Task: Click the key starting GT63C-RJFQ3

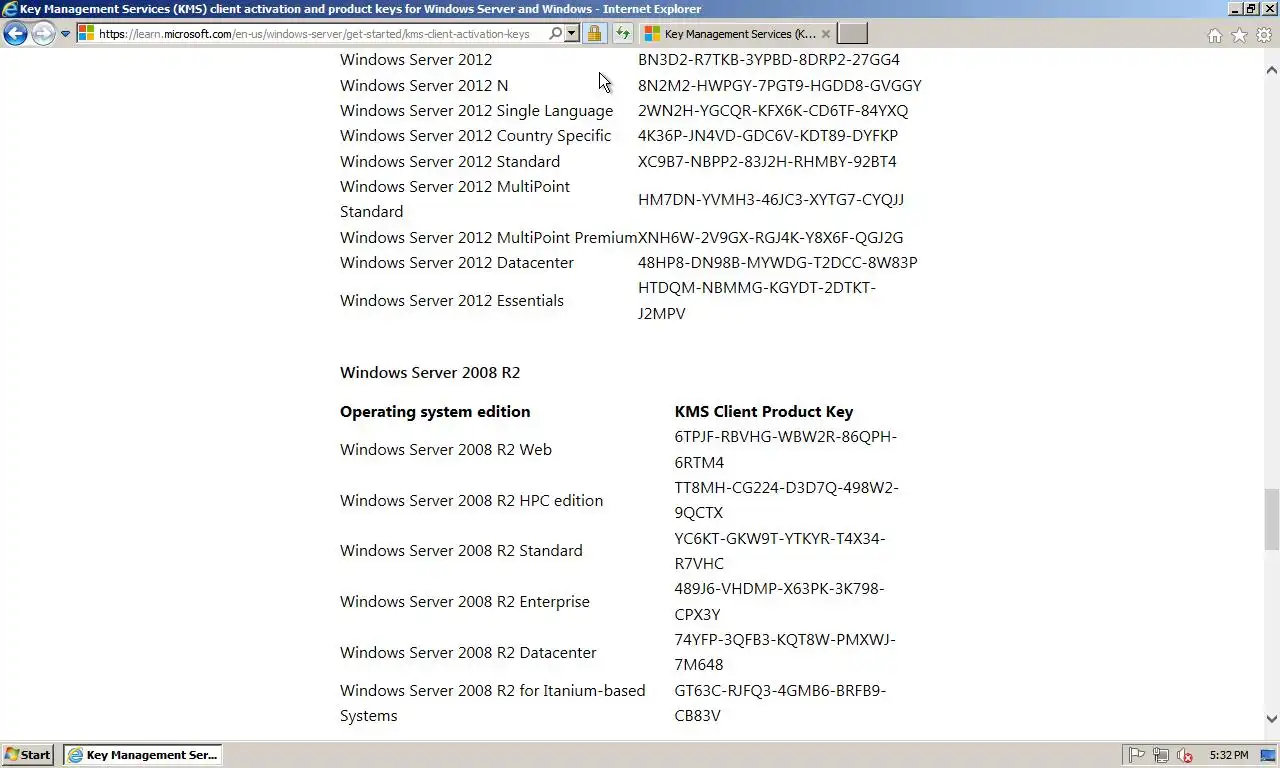Action: click(x=781, y=703)
